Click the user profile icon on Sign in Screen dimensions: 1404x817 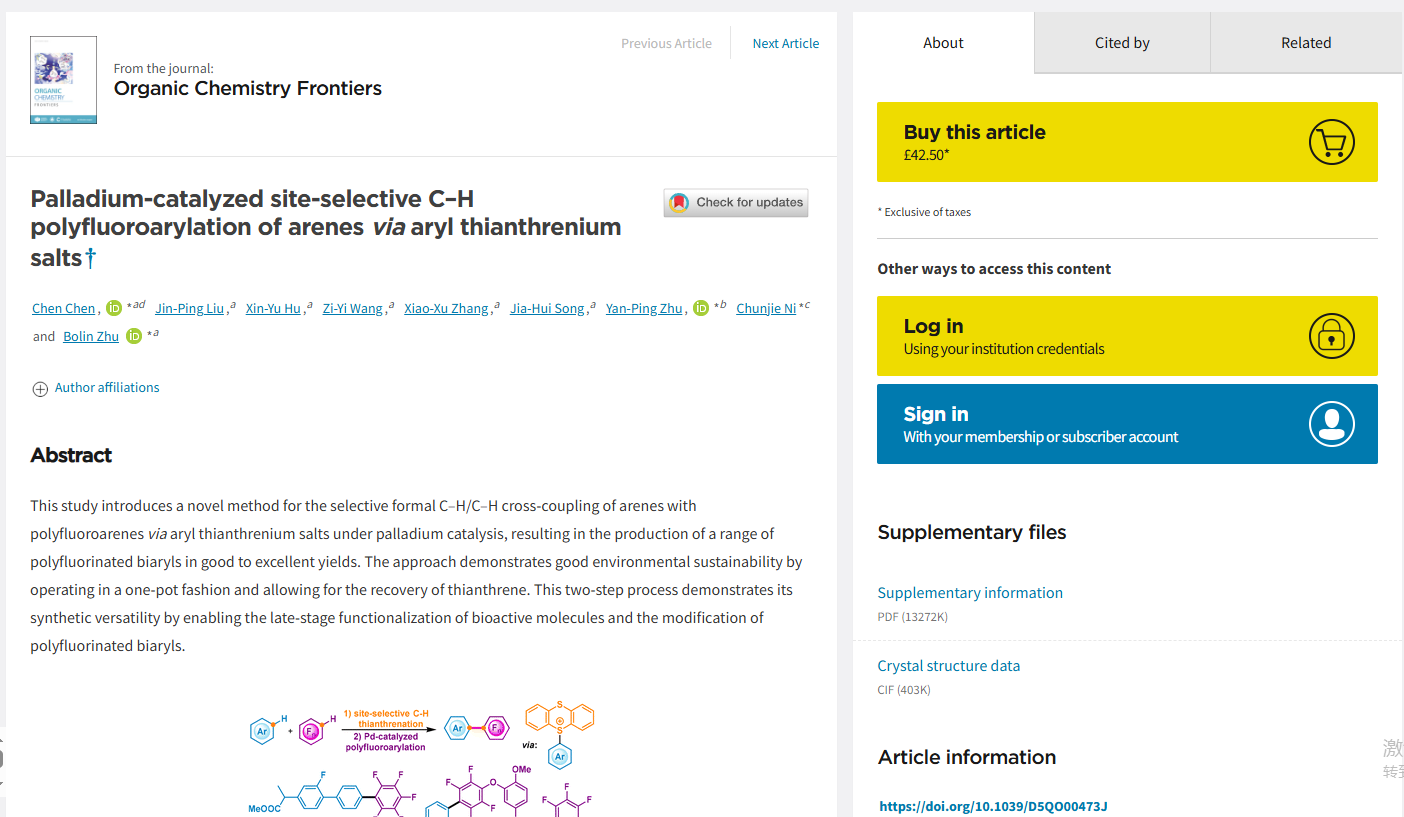(1331, 424)
